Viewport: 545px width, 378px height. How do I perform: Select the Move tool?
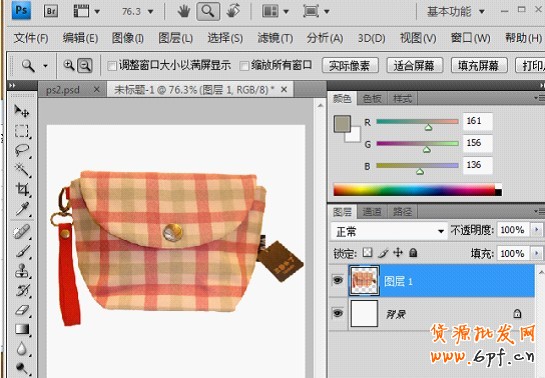(x=22, y=111)
